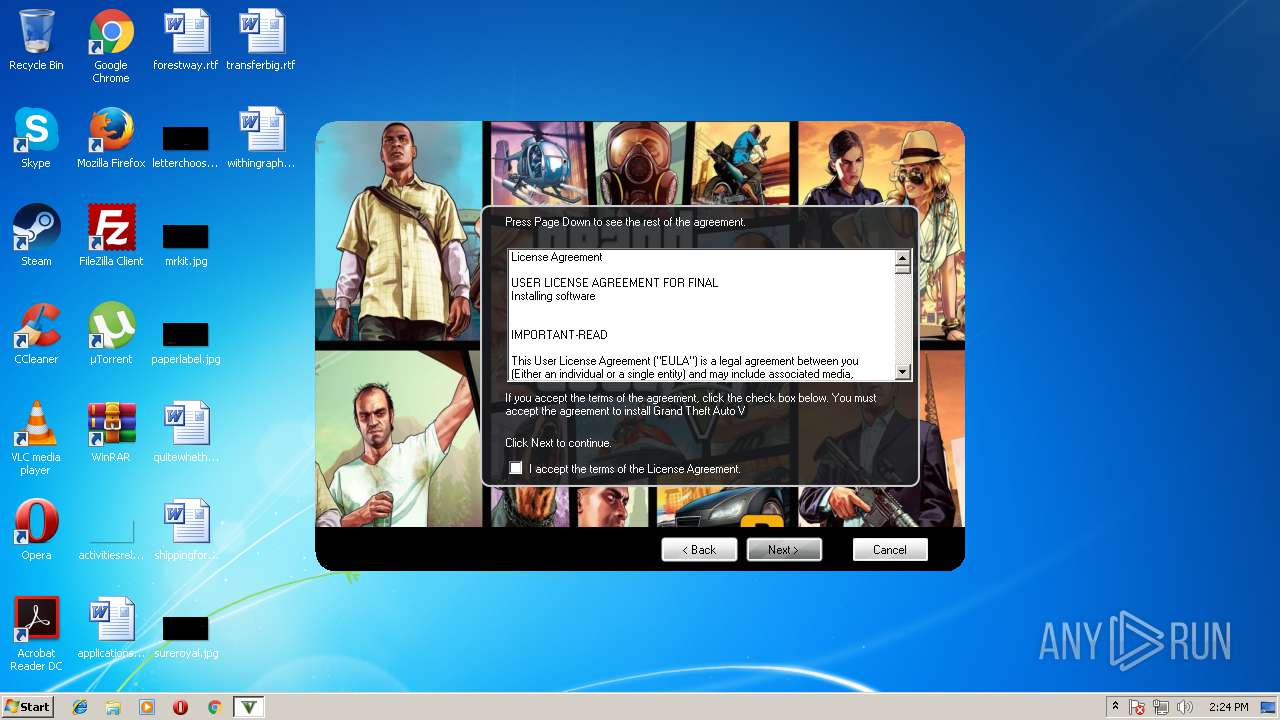1280x720 pixels.
Task: Select paperlabel.jpg desktop file
Action: coord(185,341)
